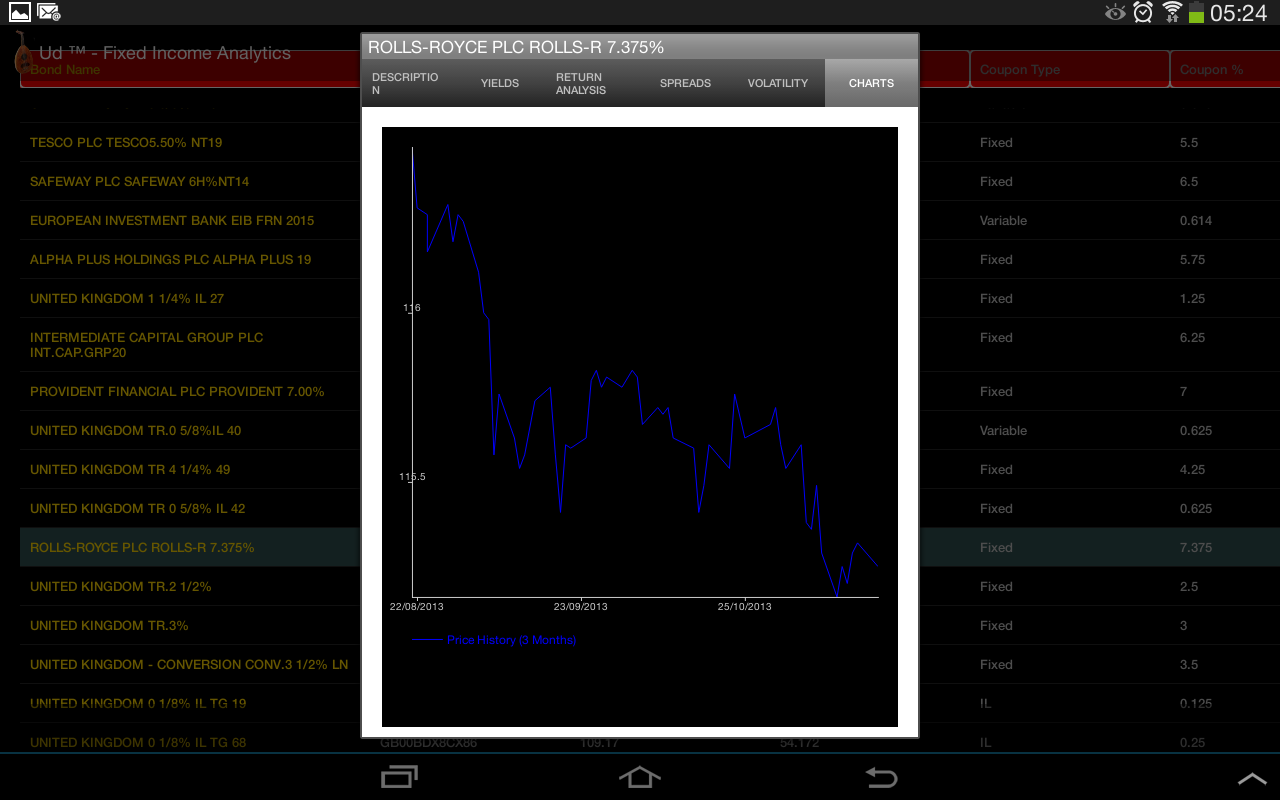Viewport: 1280px width, 800px height.
Task: Click IL coupon type for TG 19 row
Action: click(986, 704)
